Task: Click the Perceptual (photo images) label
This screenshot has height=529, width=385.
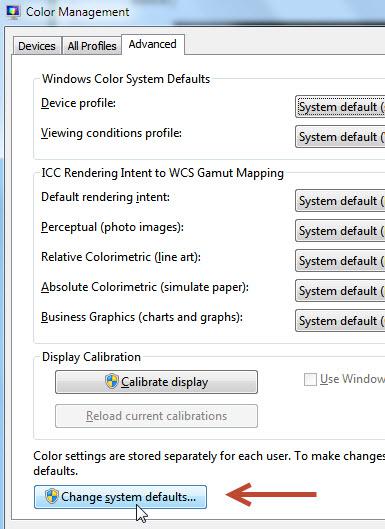Action: pos(112,227)
